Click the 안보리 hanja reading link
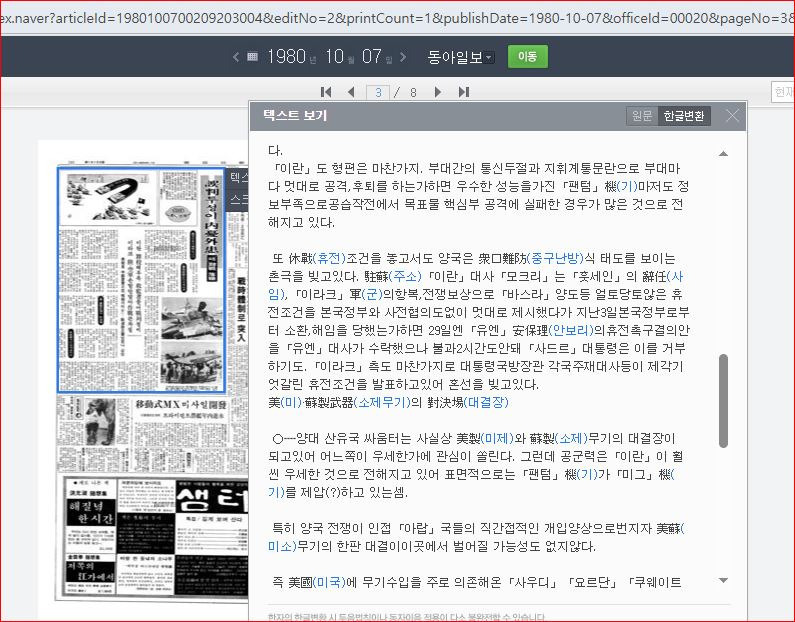 coord(571,331)
